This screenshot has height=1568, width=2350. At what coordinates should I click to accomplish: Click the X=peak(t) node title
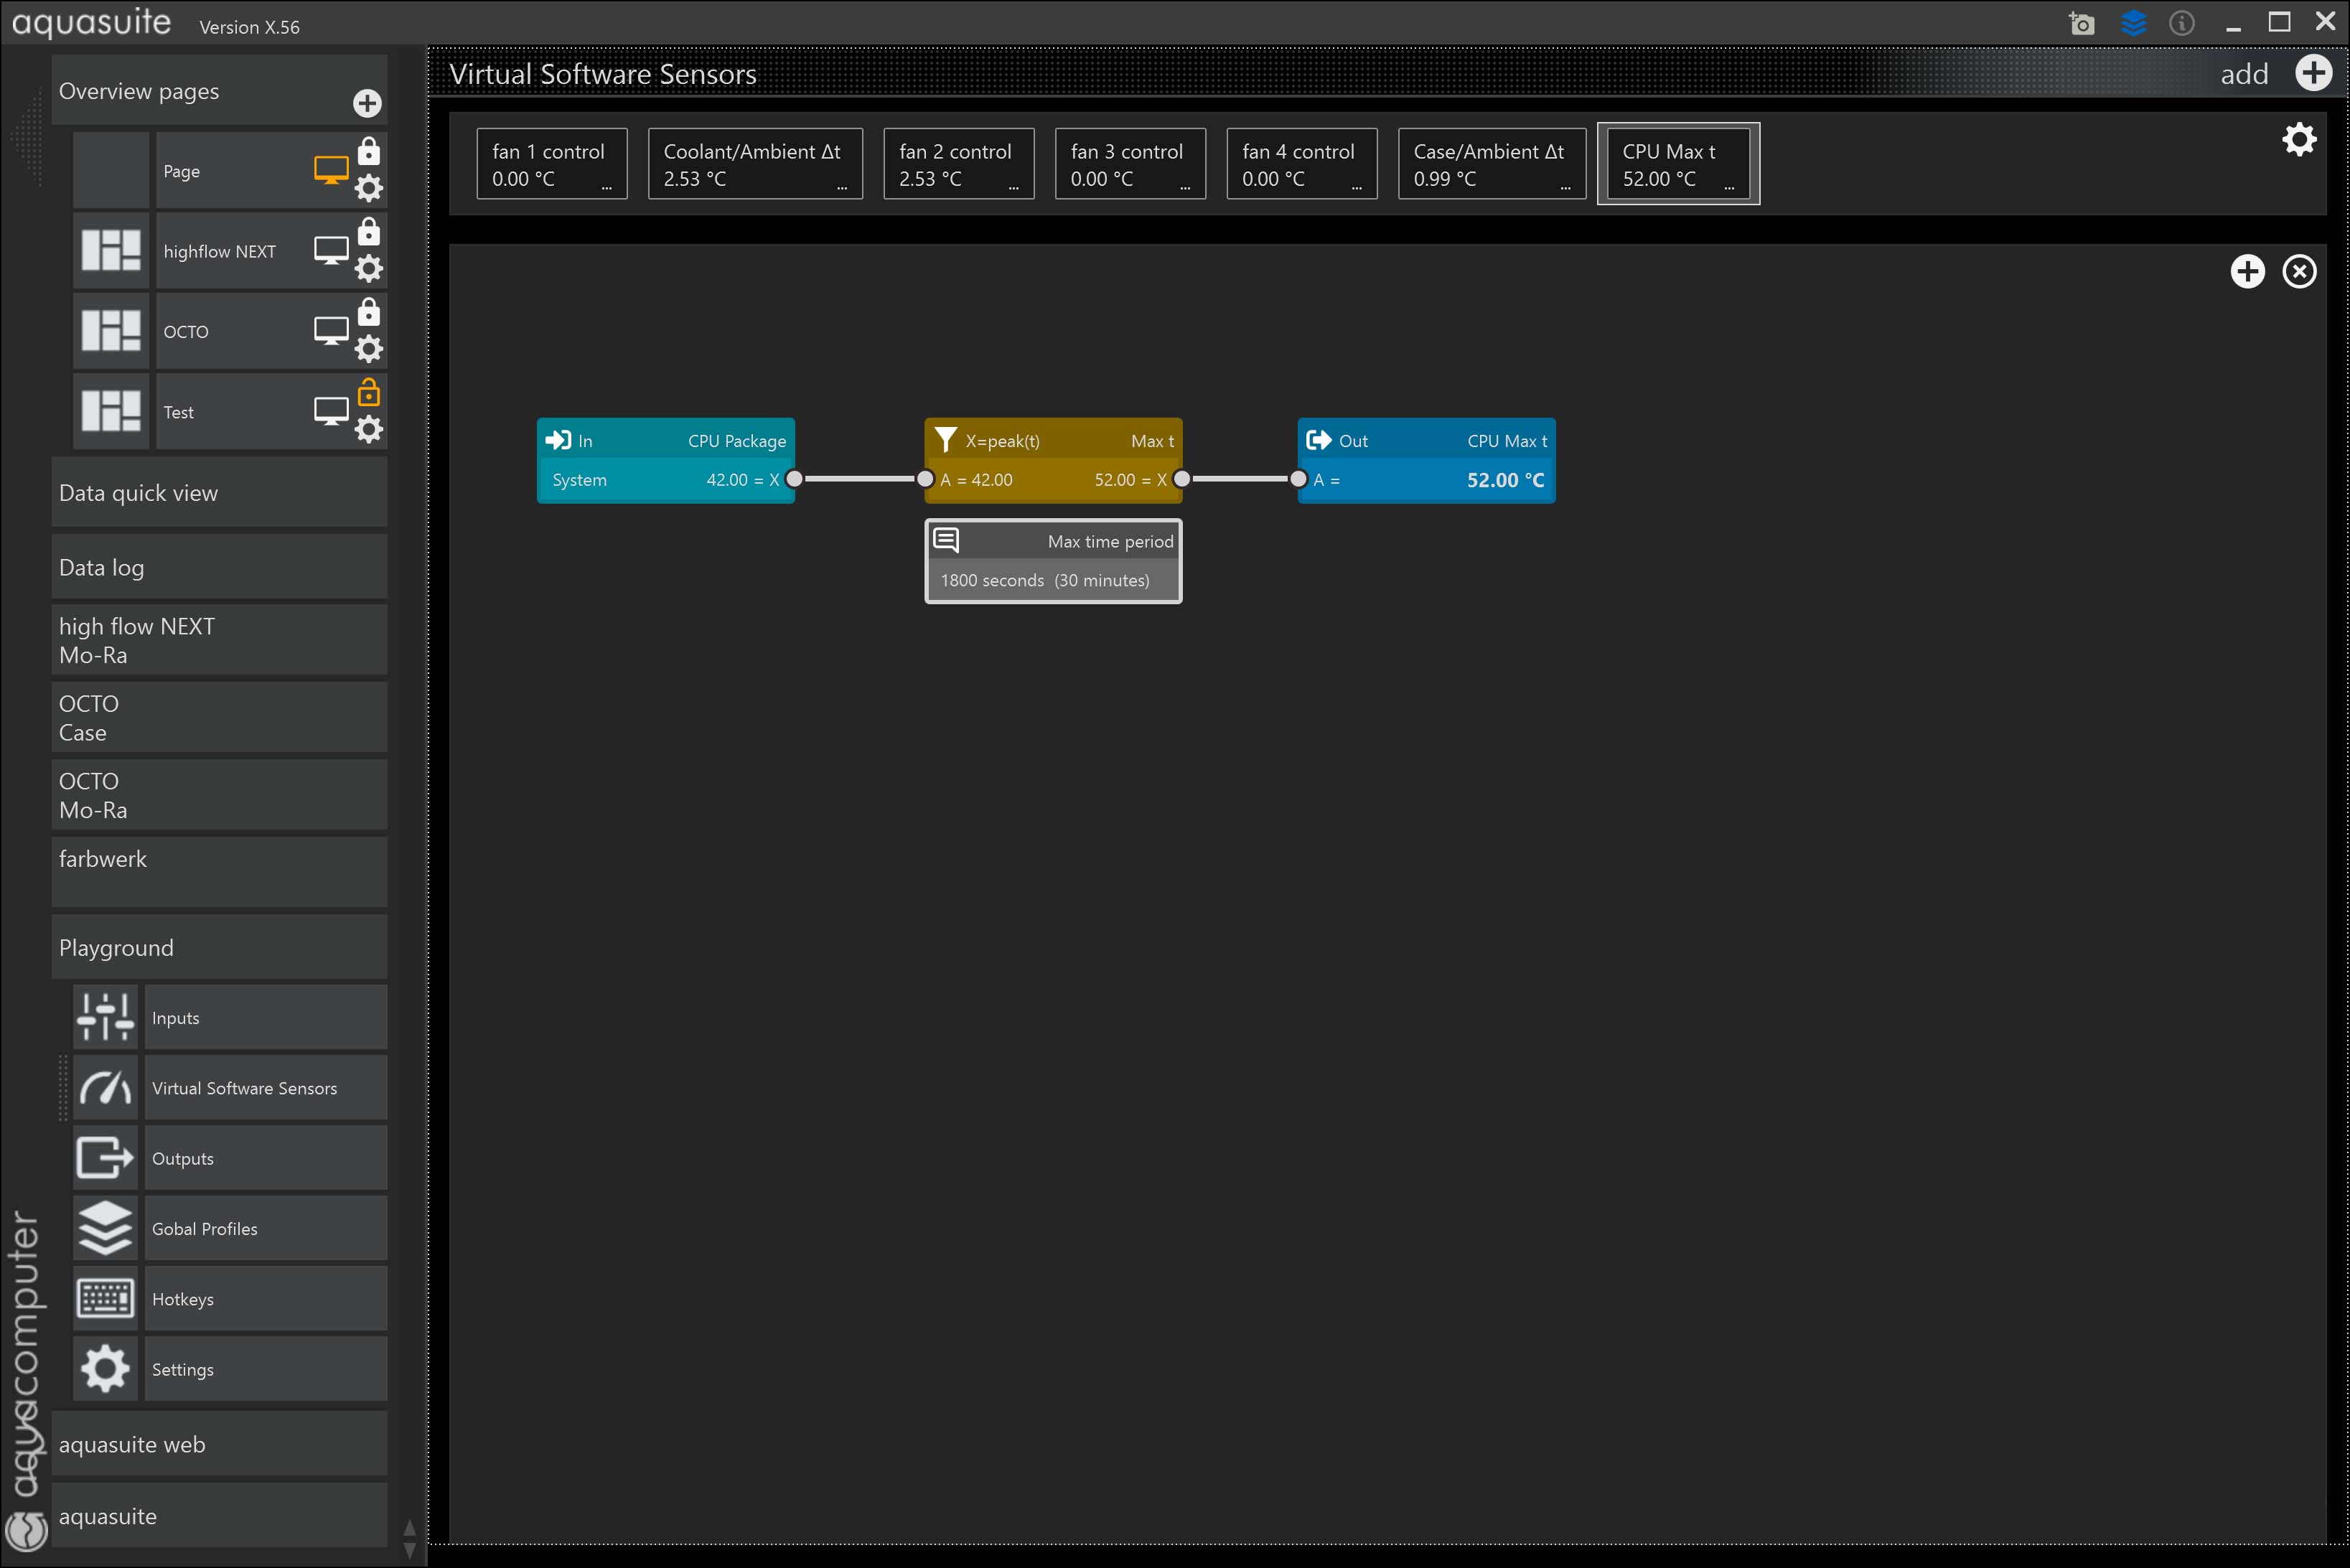tap(1002, 441)
